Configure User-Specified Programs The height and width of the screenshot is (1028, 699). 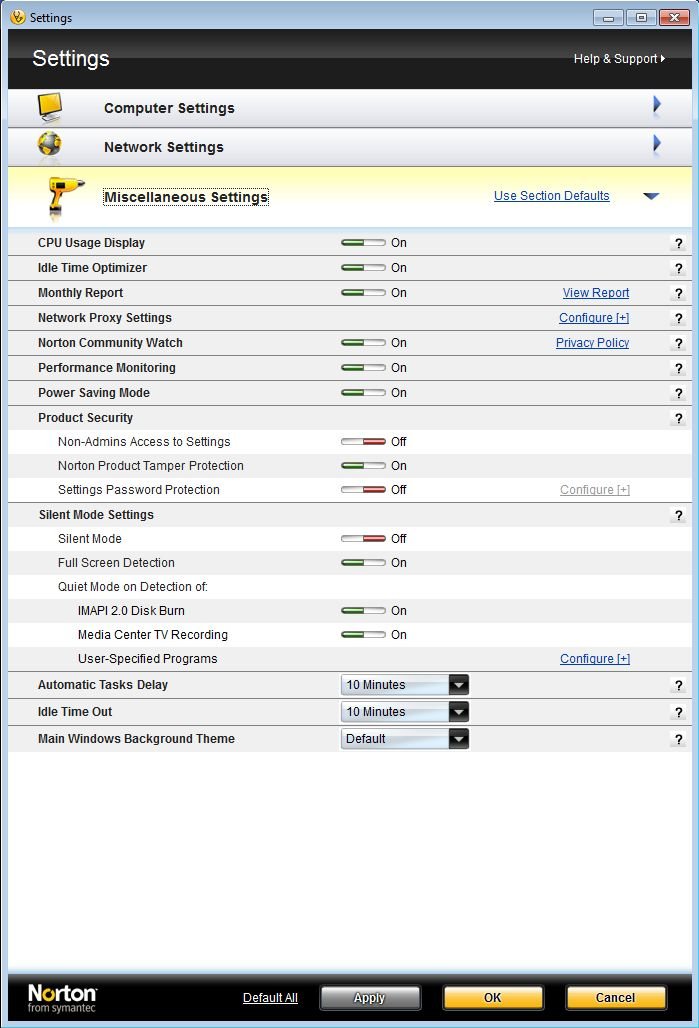point(595,658)
